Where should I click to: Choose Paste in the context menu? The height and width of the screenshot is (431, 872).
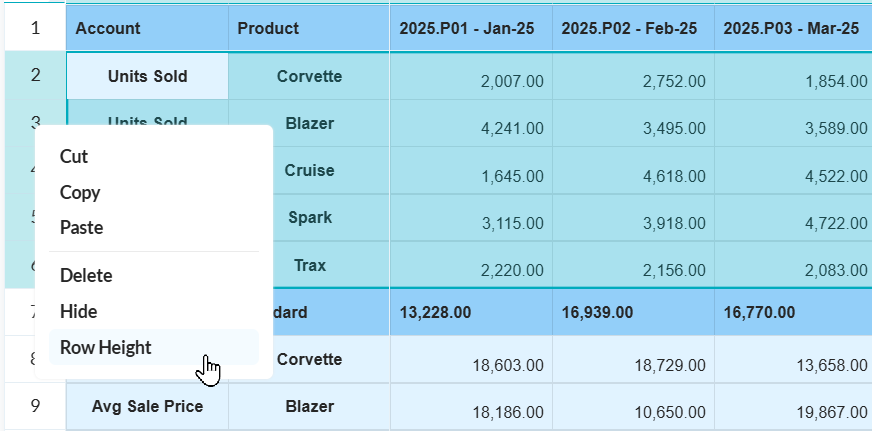[81, 227]
